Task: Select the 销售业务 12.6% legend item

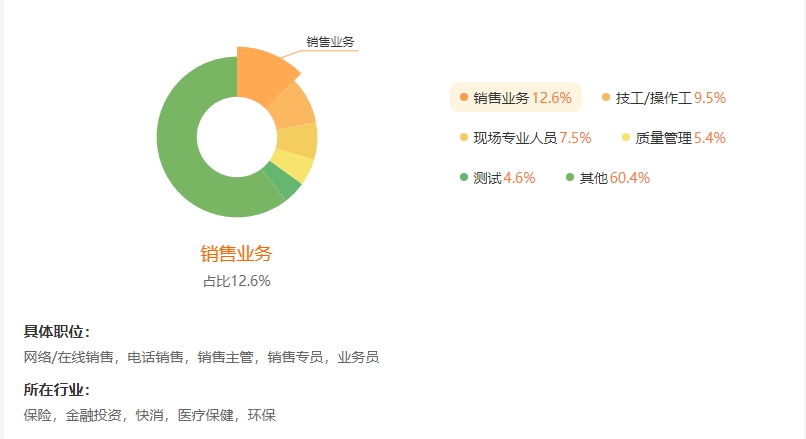Action: pyautogui.click(x=516, y=97)
